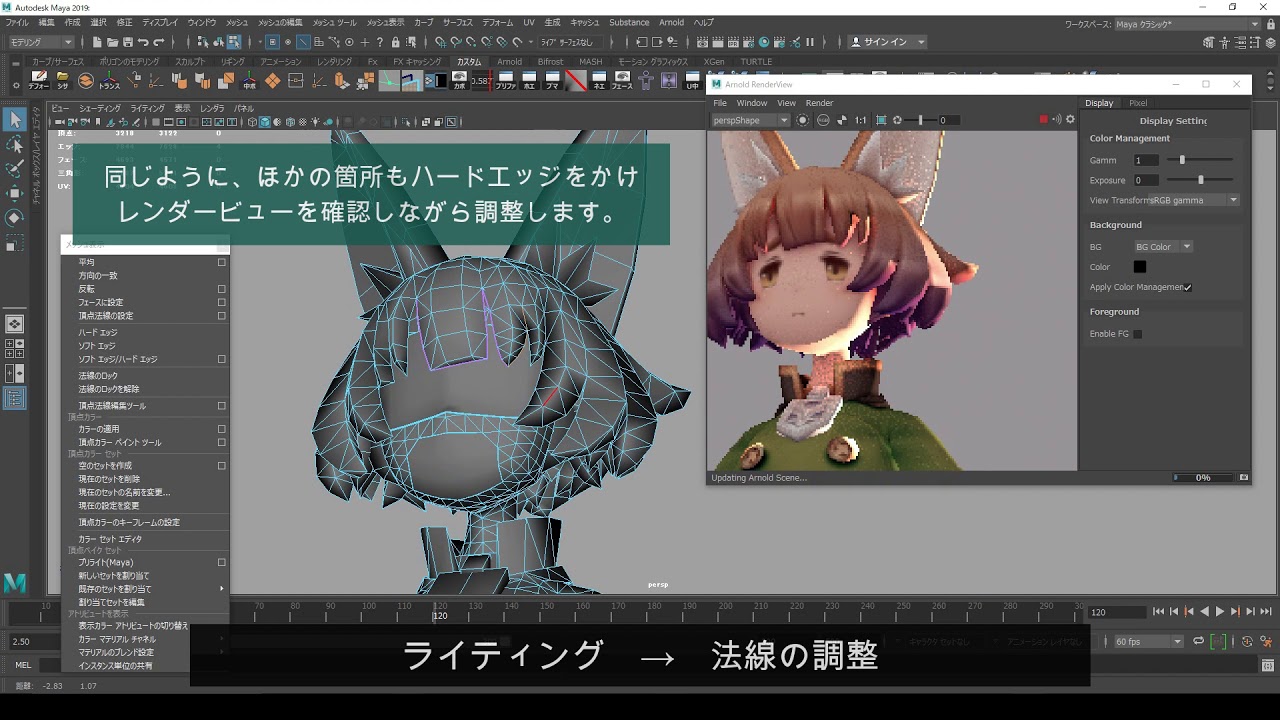Click the 1:1 zoom icon in RenderView
The image size is (1280, 720).
tap(860, 120)
